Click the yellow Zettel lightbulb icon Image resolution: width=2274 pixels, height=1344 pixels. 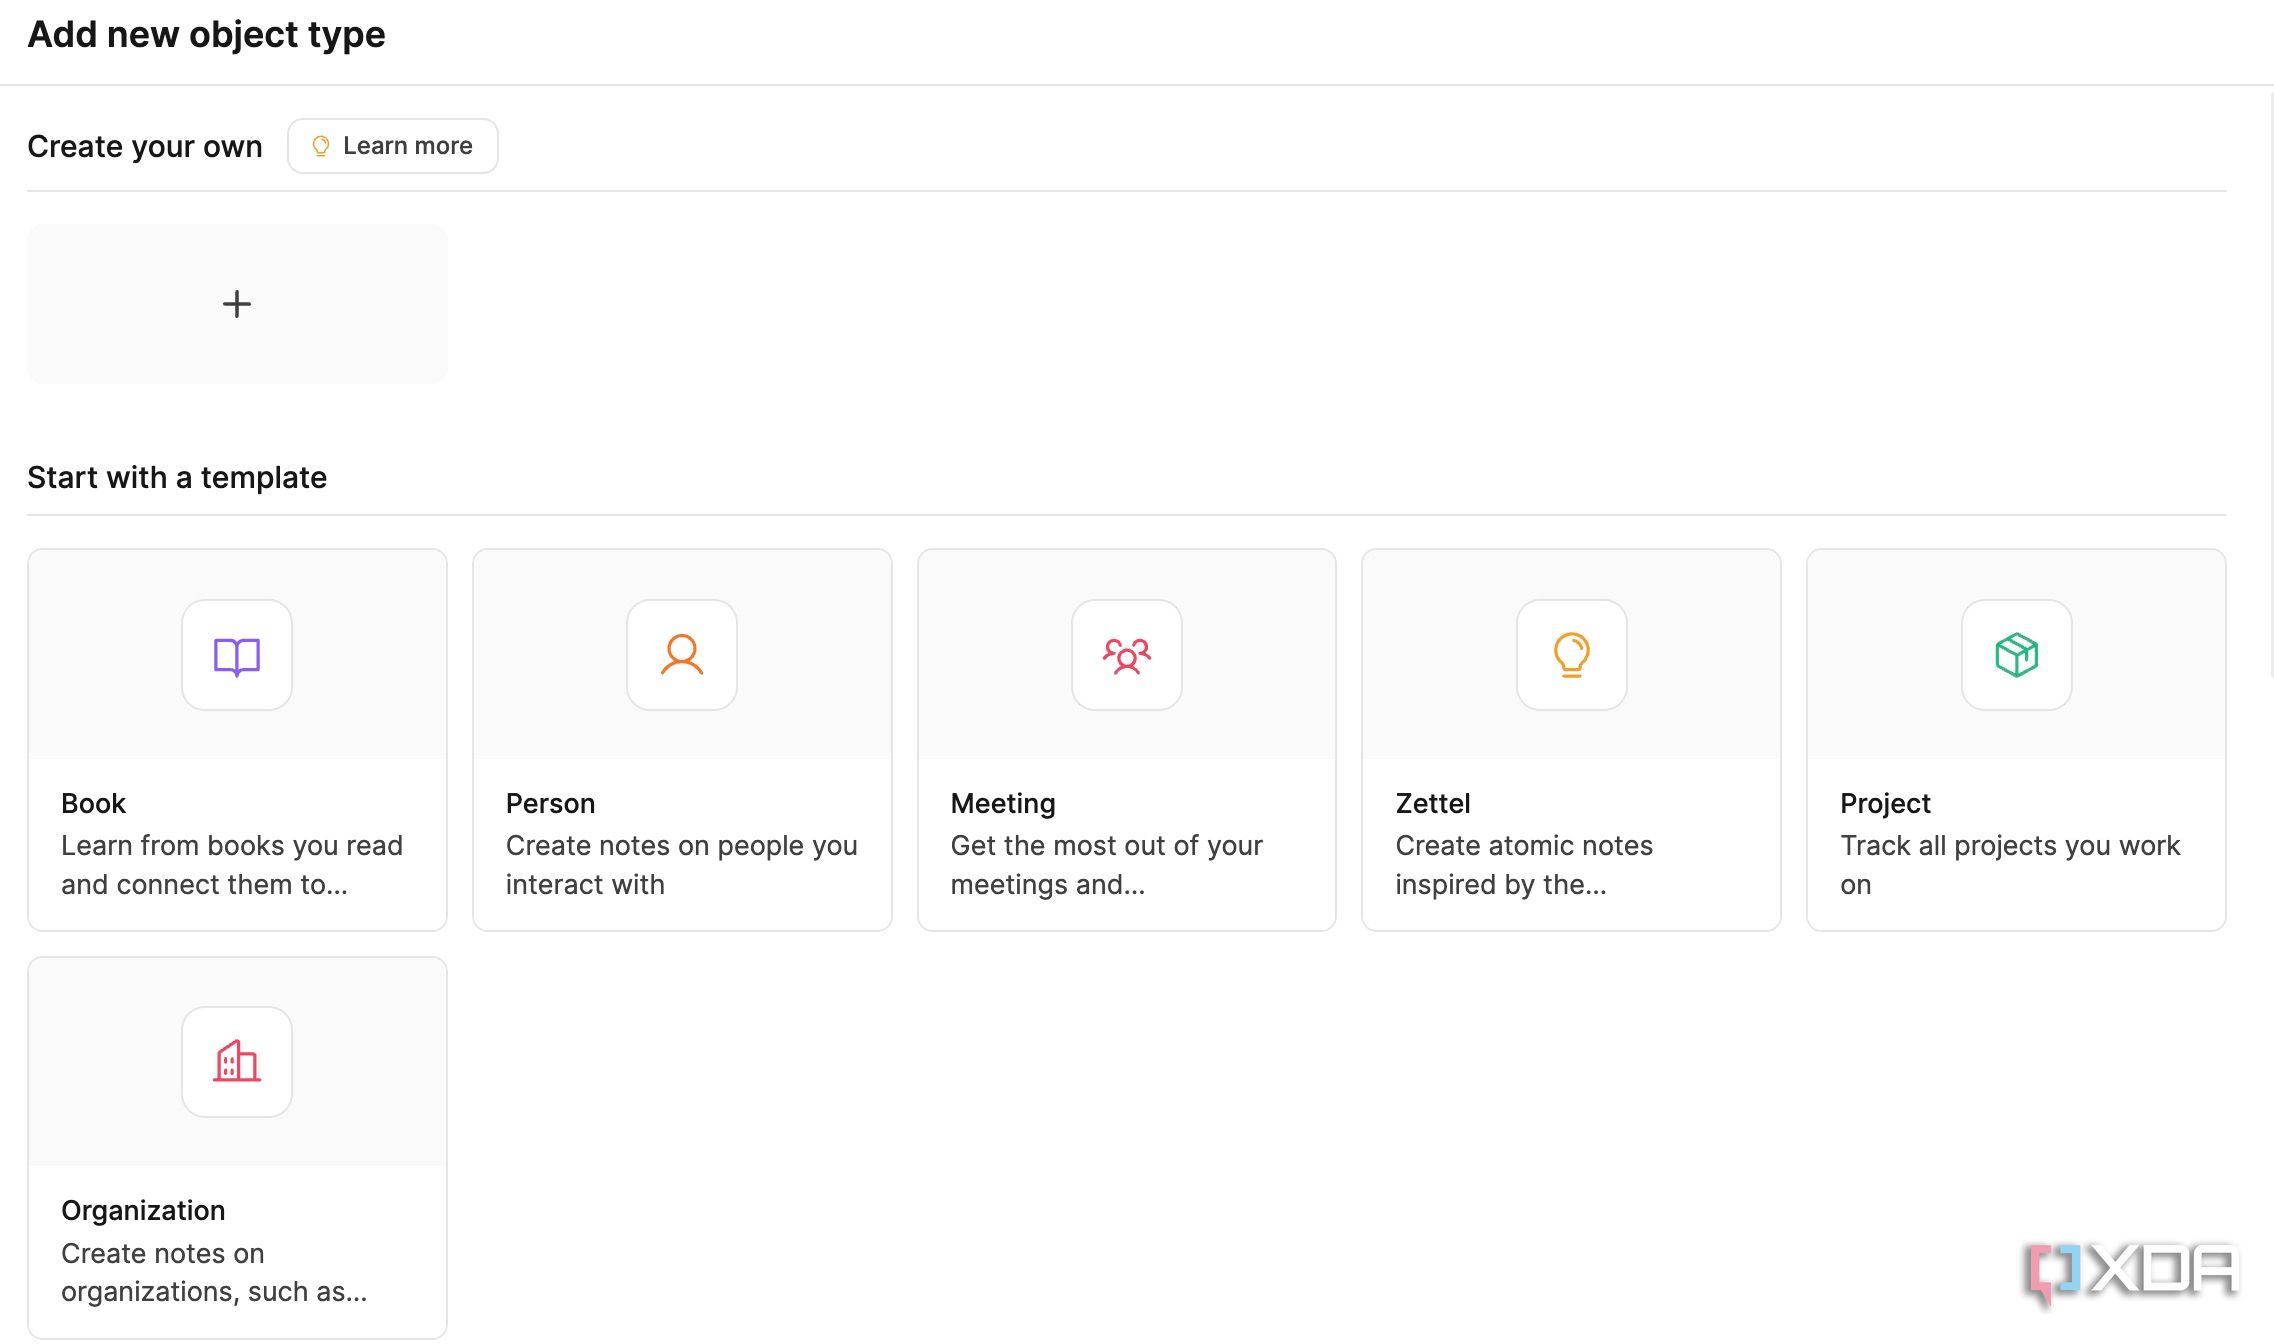[1571, 656]
